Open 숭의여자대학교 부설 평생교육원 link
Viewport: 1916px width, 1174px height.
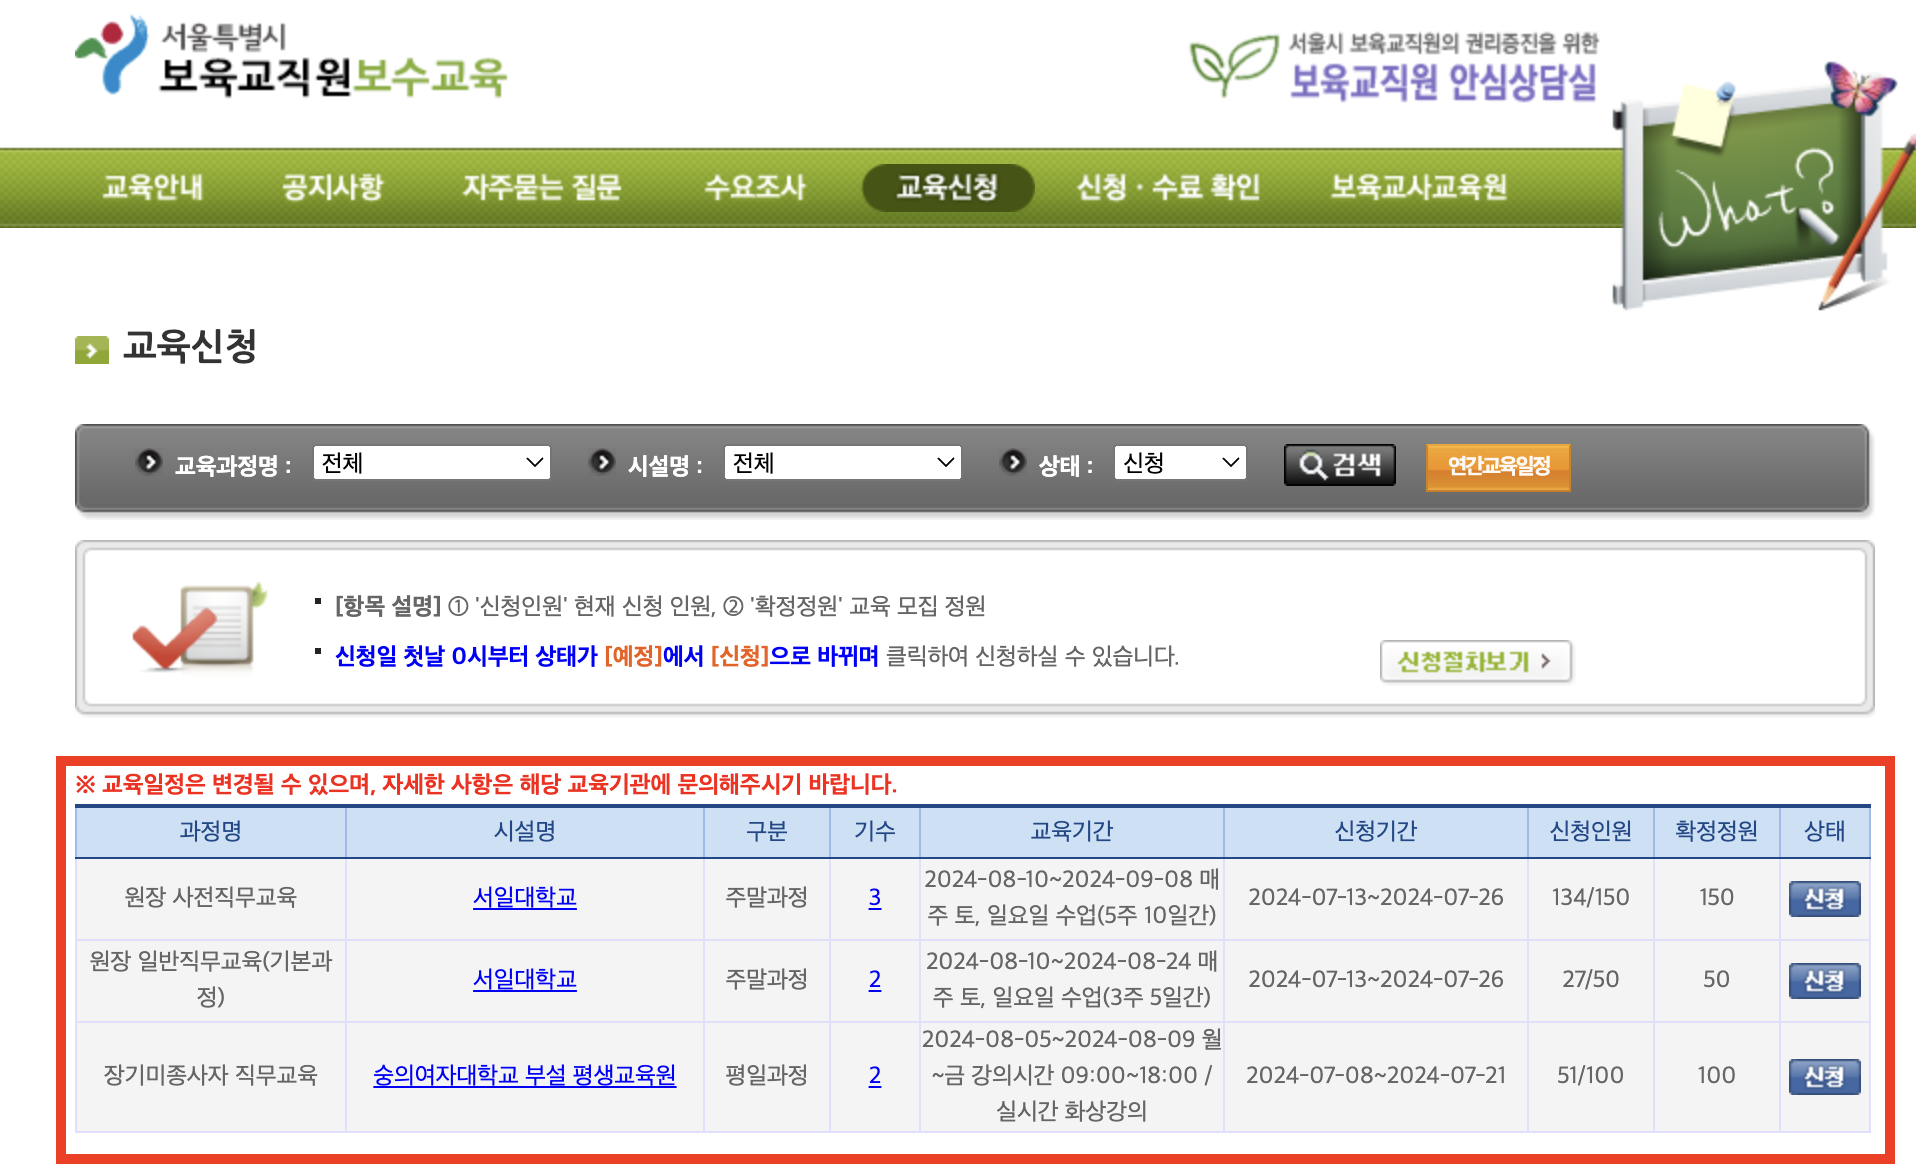[x=524, y=1077]
